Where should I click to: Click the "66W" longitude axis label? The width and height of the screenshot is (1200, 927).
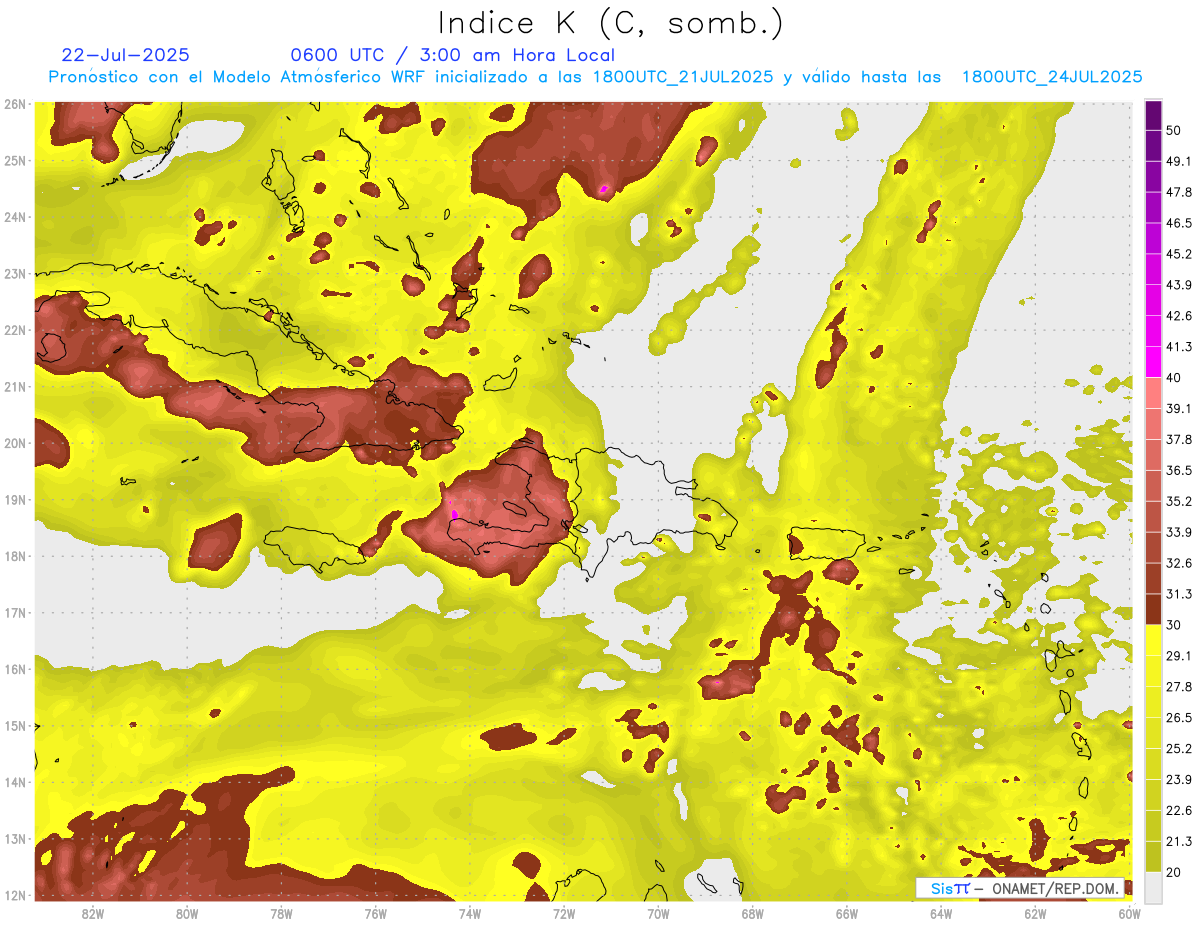(x=847, y=913)
